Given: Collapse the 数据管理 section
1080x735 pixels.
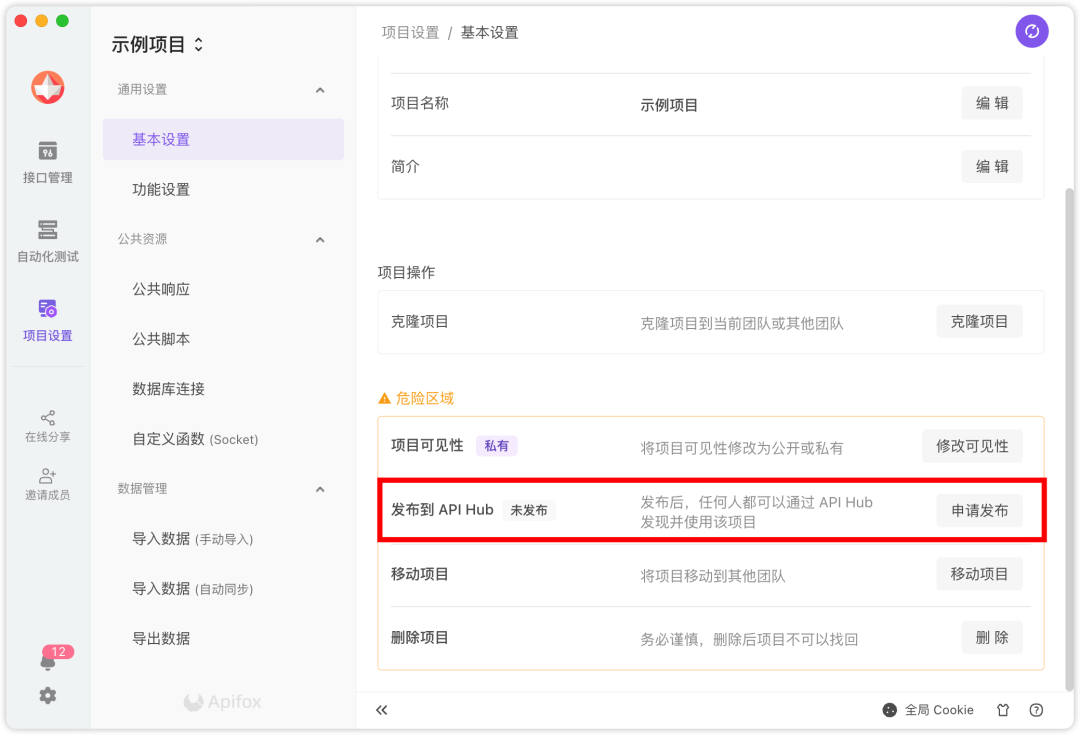Looking at the screenshot, I should (320, 489).
